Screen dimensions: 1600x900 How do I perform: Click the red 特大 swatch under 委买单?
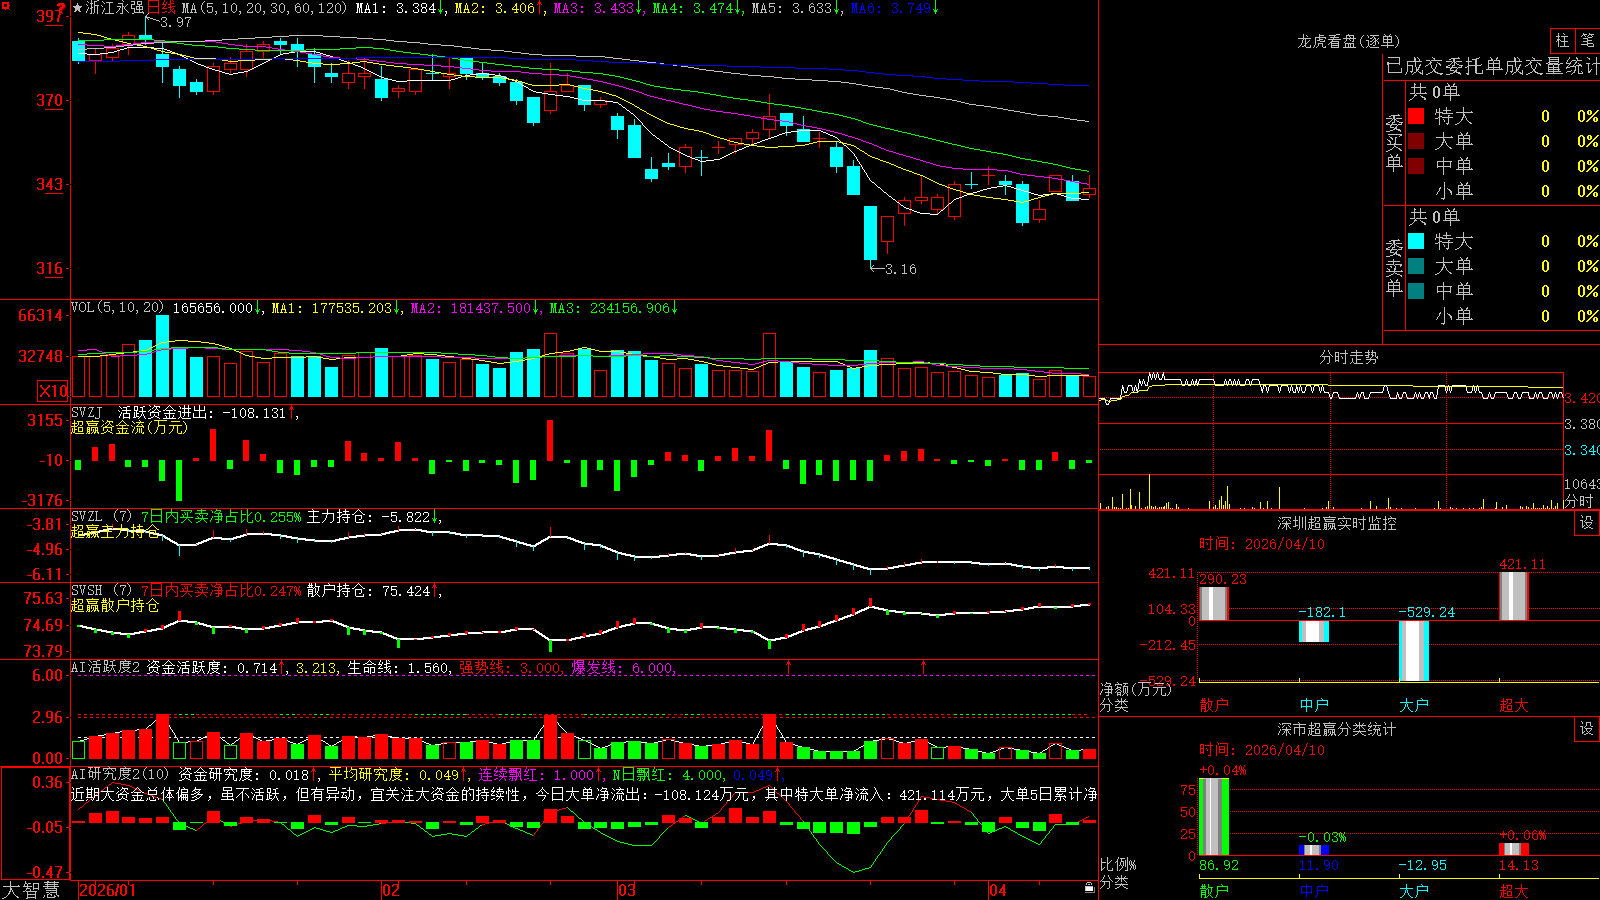[x=1416, y=116]
